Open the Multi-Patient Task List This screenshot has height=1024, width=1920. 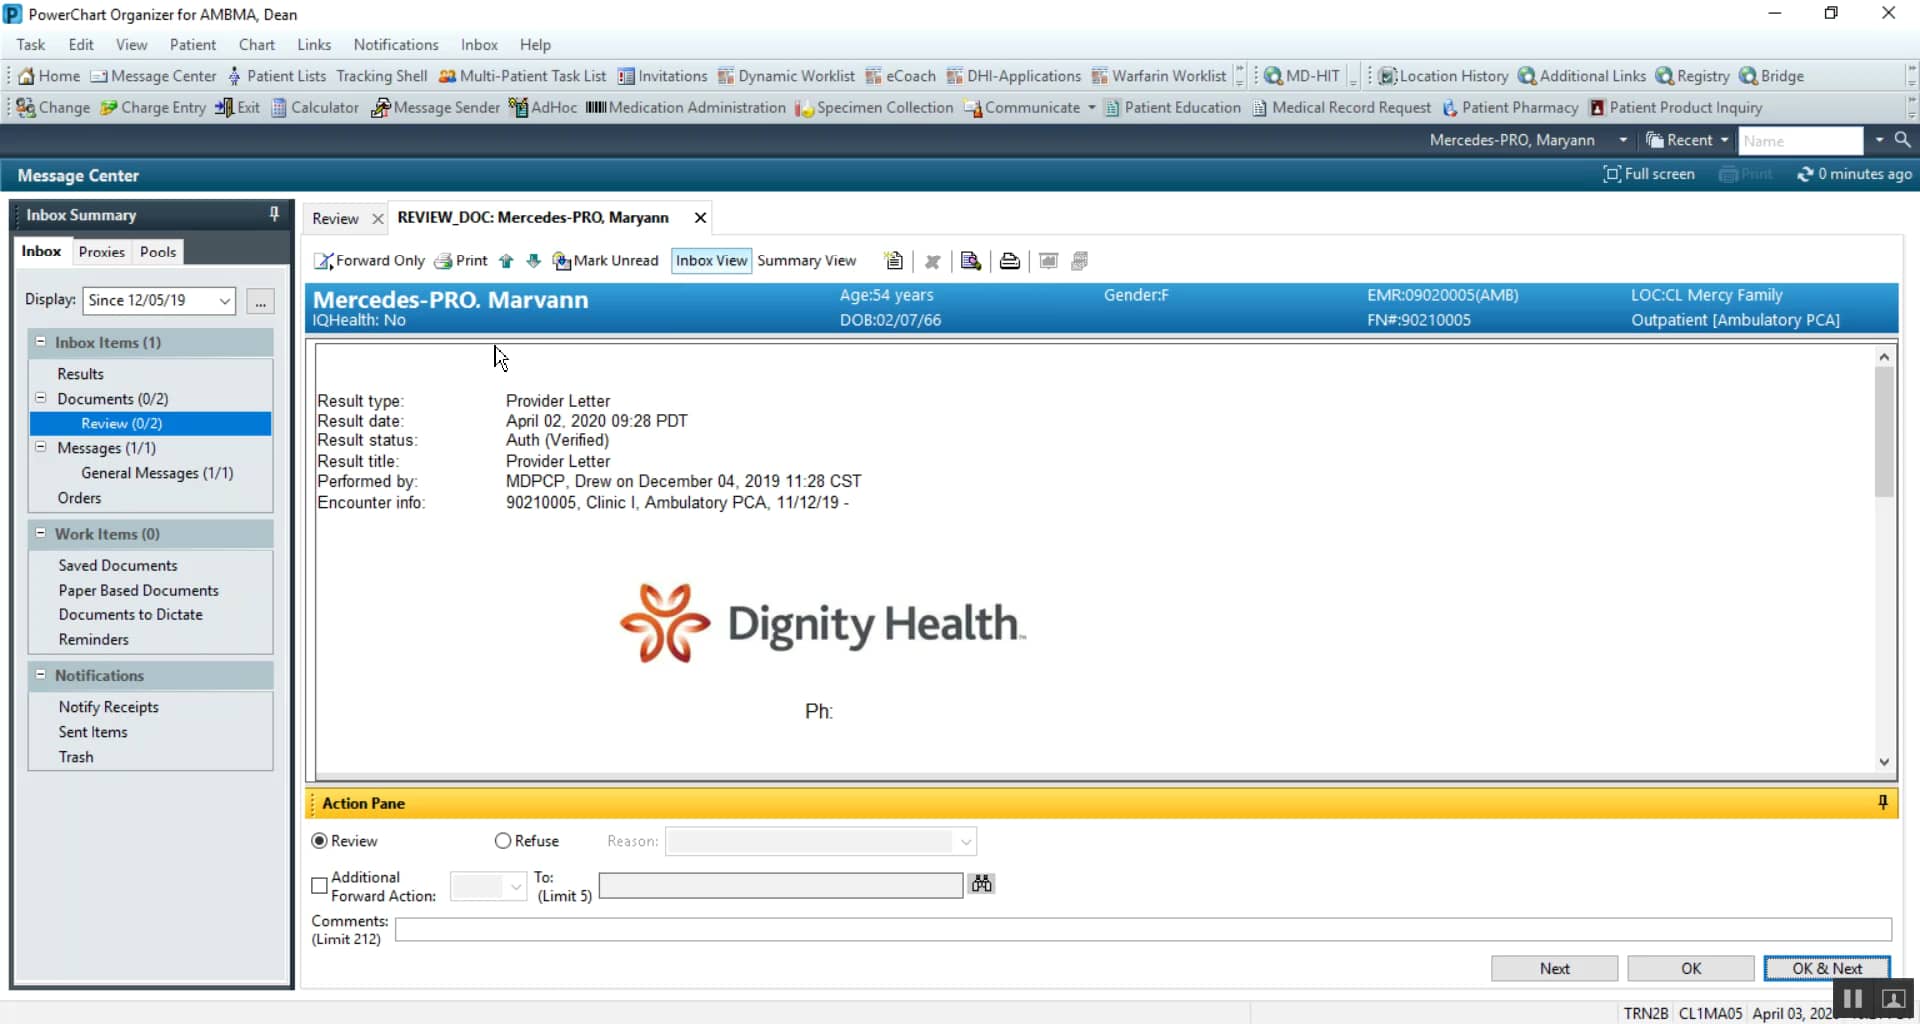tap(523, 75)
